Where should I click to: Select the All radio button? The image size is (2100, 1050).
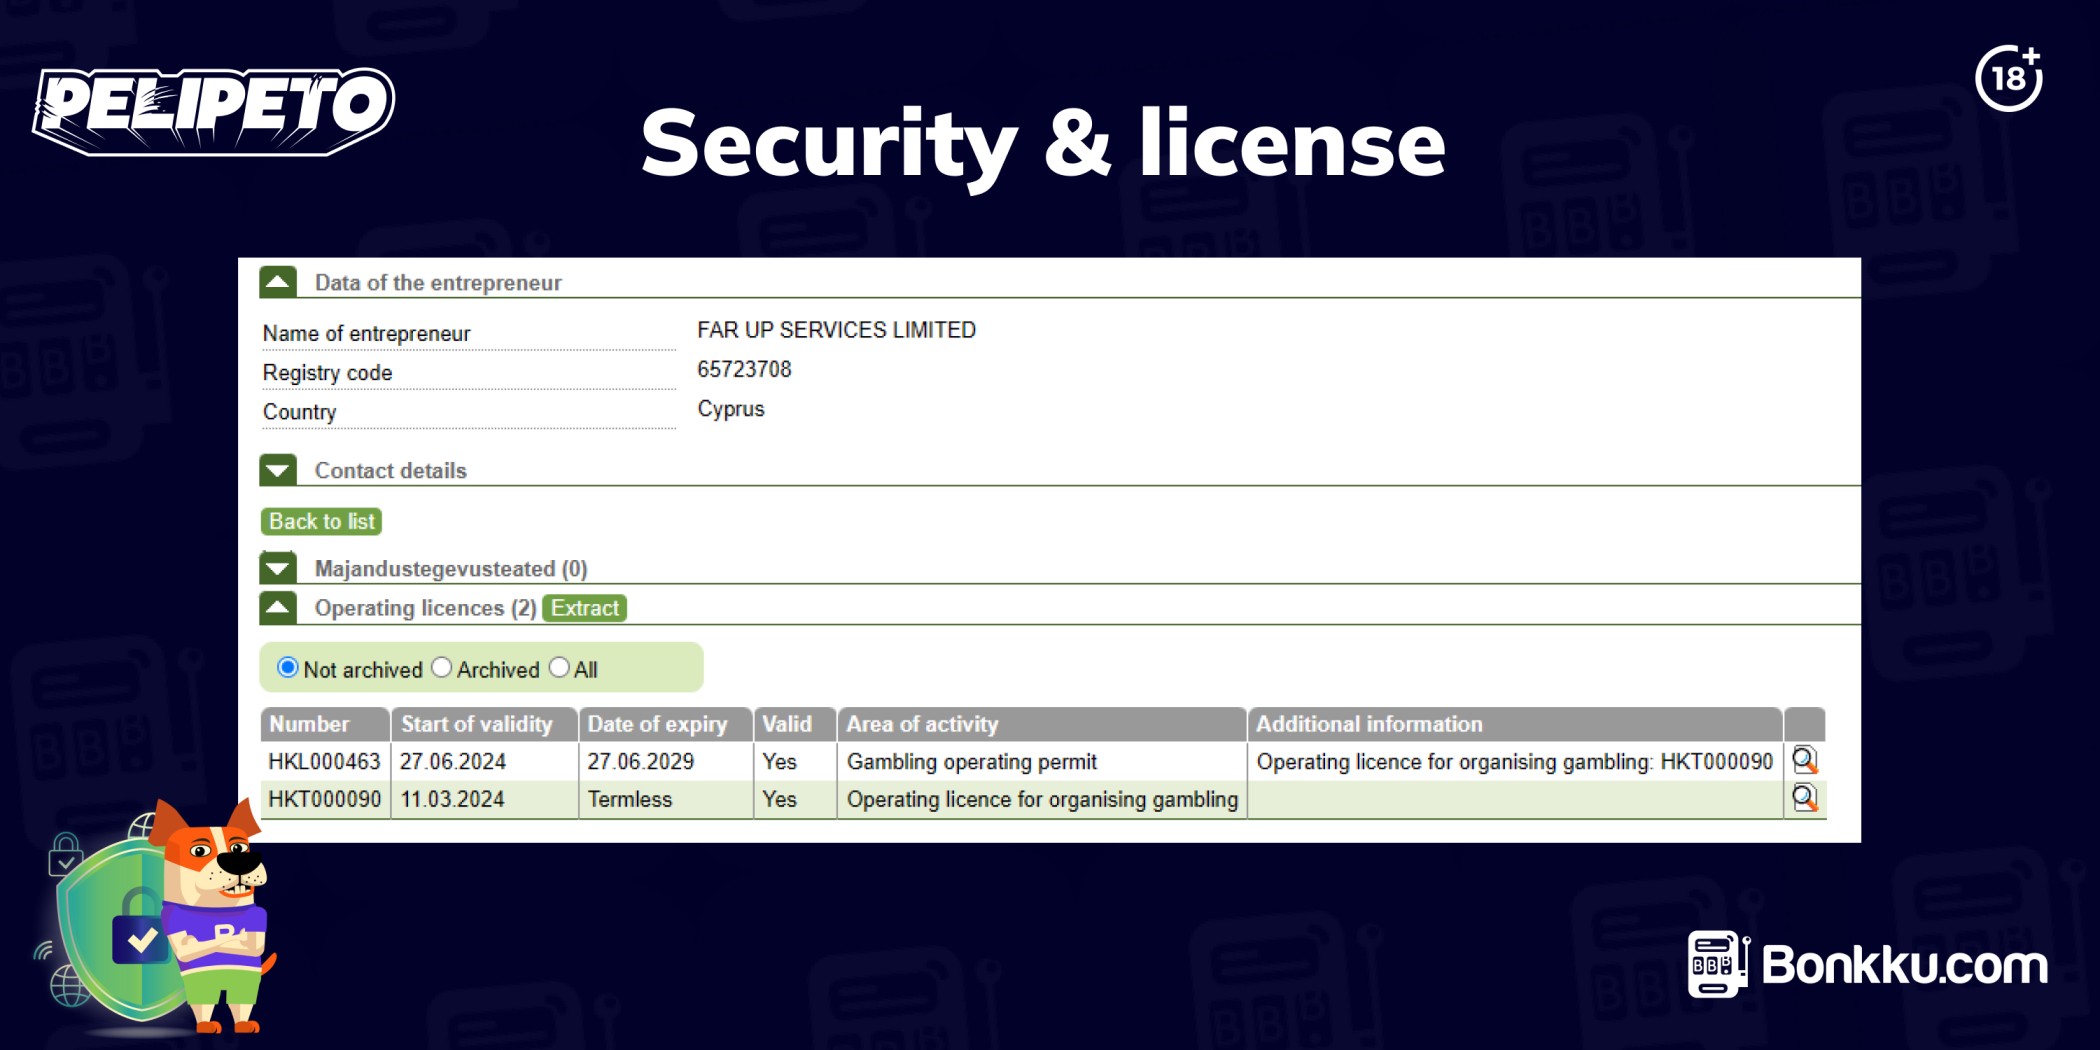click(560, 668)
